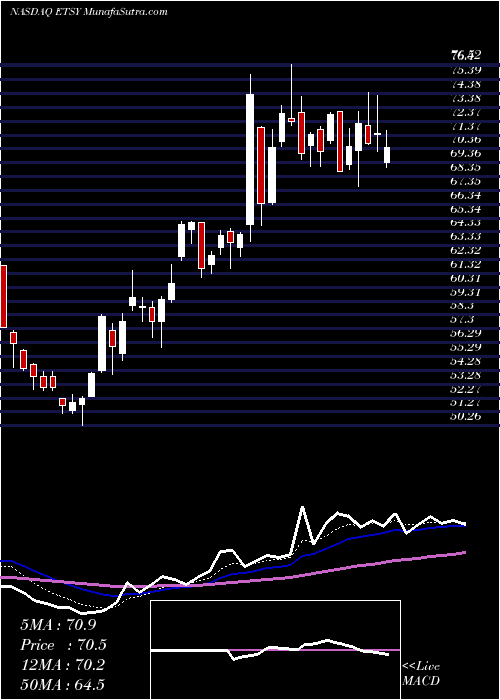Click the 5MA : 70.9 reading
Viewport: 500px width, 700px height.
(58, 625)
